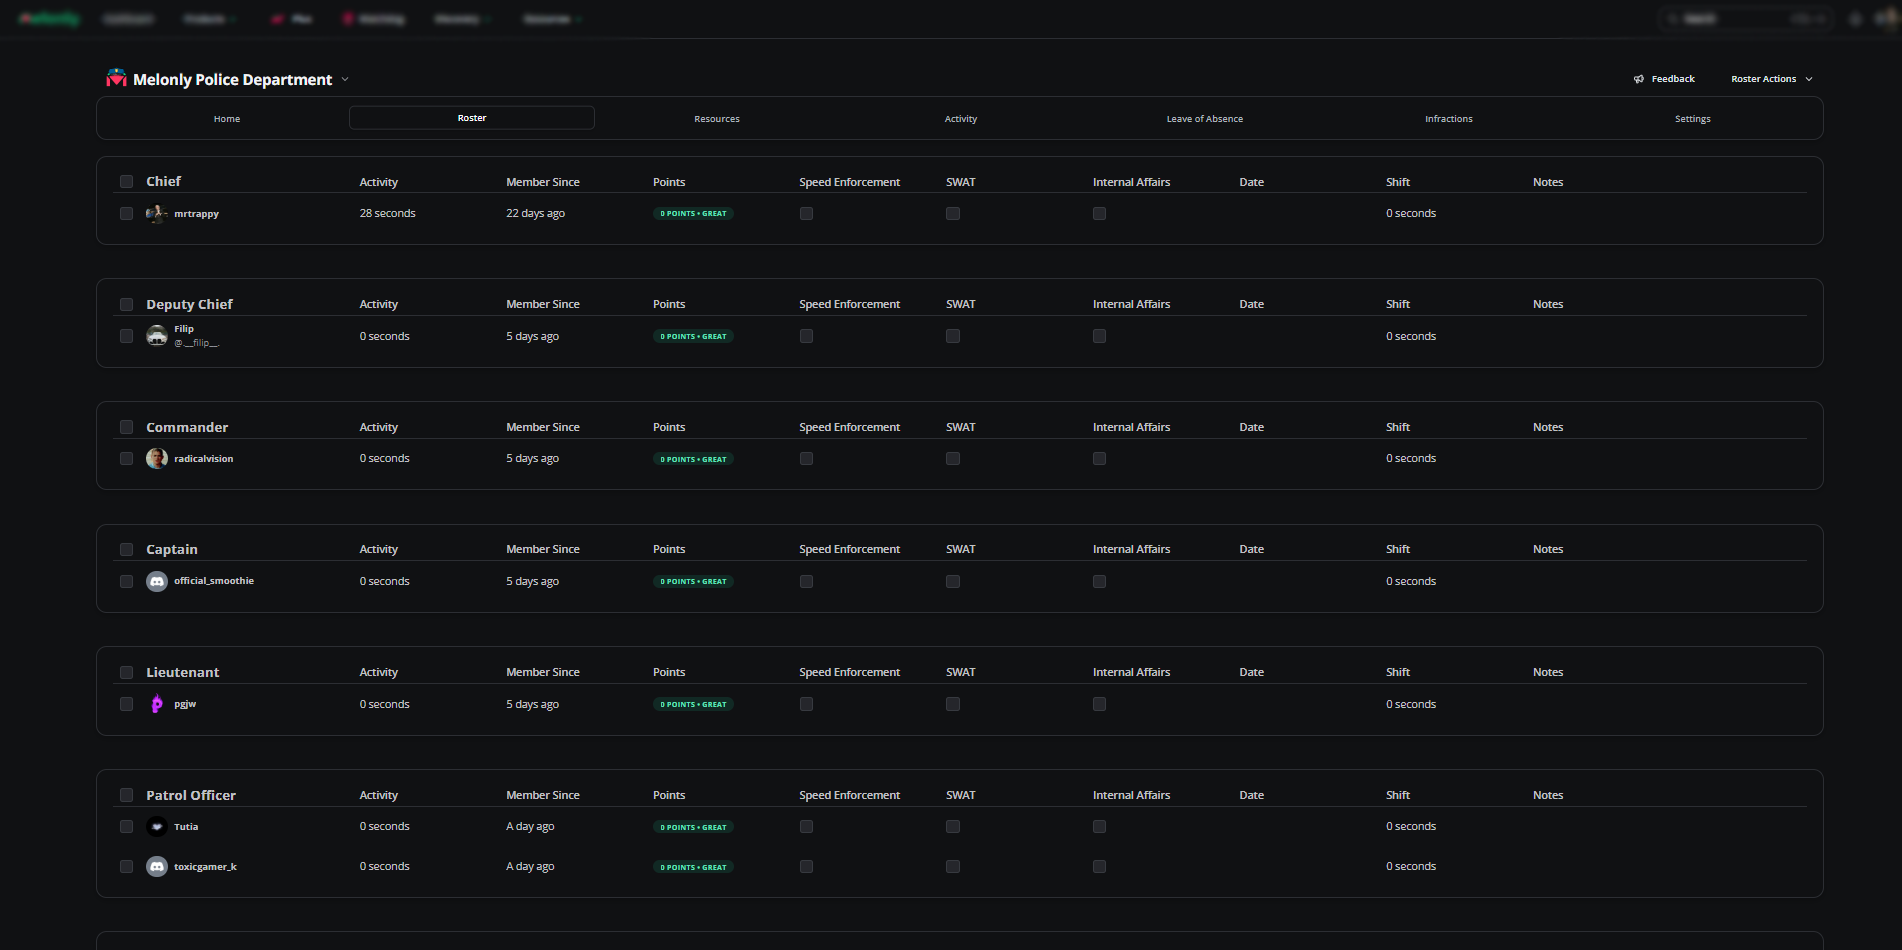The width and height of the screenshot is (1902, 950).
Task: Click Filip's avatar under Deputy Chief
Action: pos(157,336)
